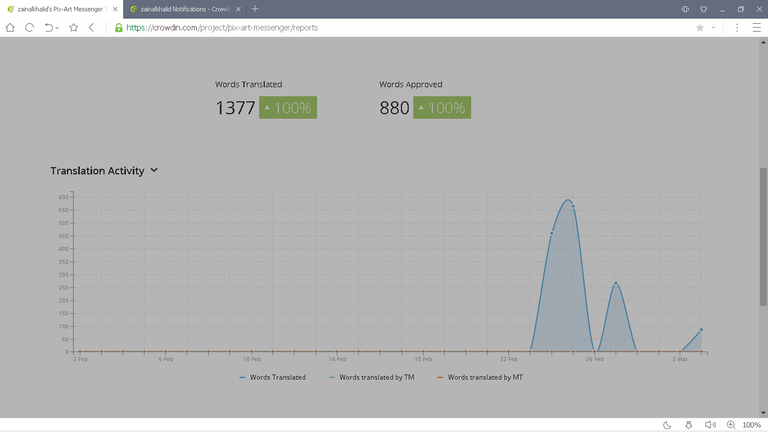Add page to favorites with the star outline icon
768x432 pixels.
(x=73, y=28)
